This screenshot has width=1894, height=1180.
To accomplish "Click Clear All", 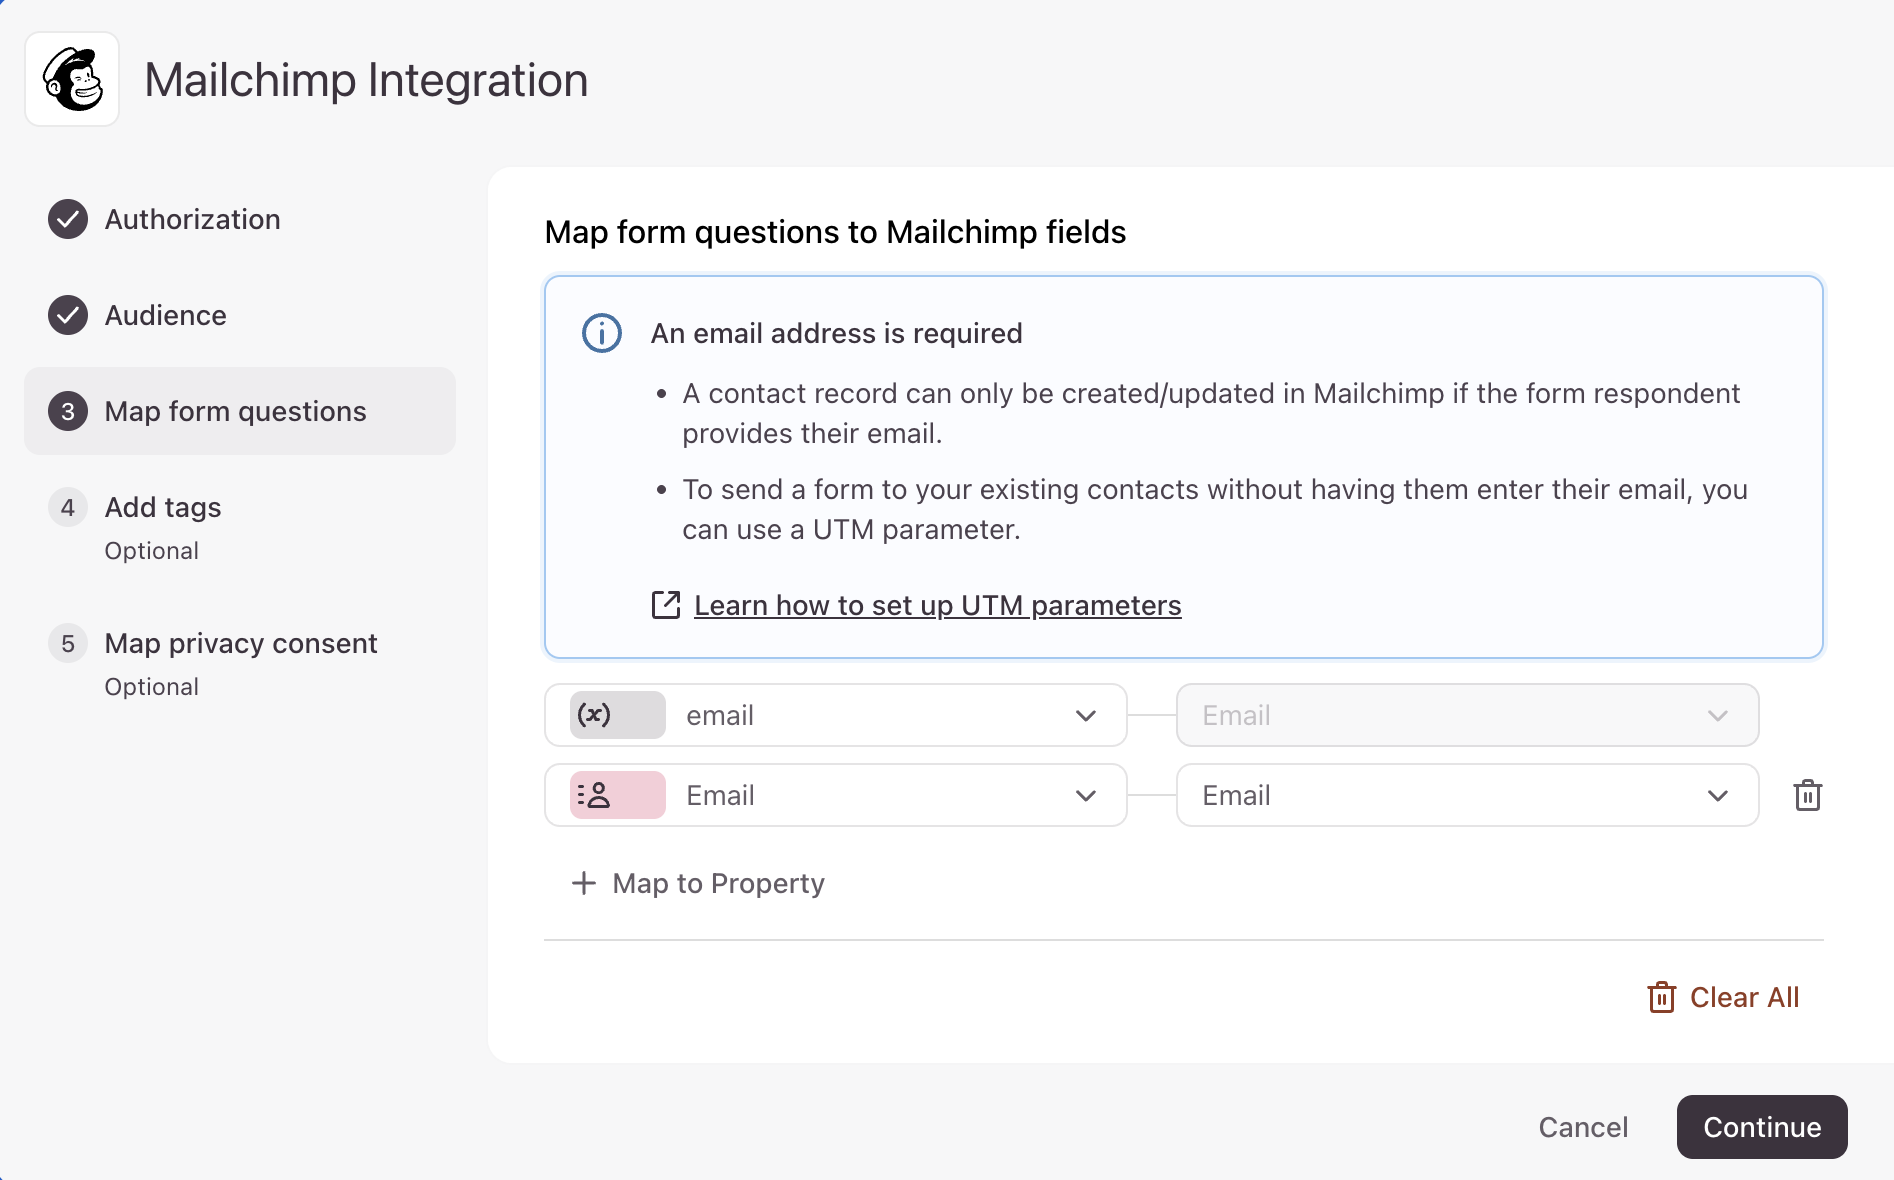I will [1724, 997].
